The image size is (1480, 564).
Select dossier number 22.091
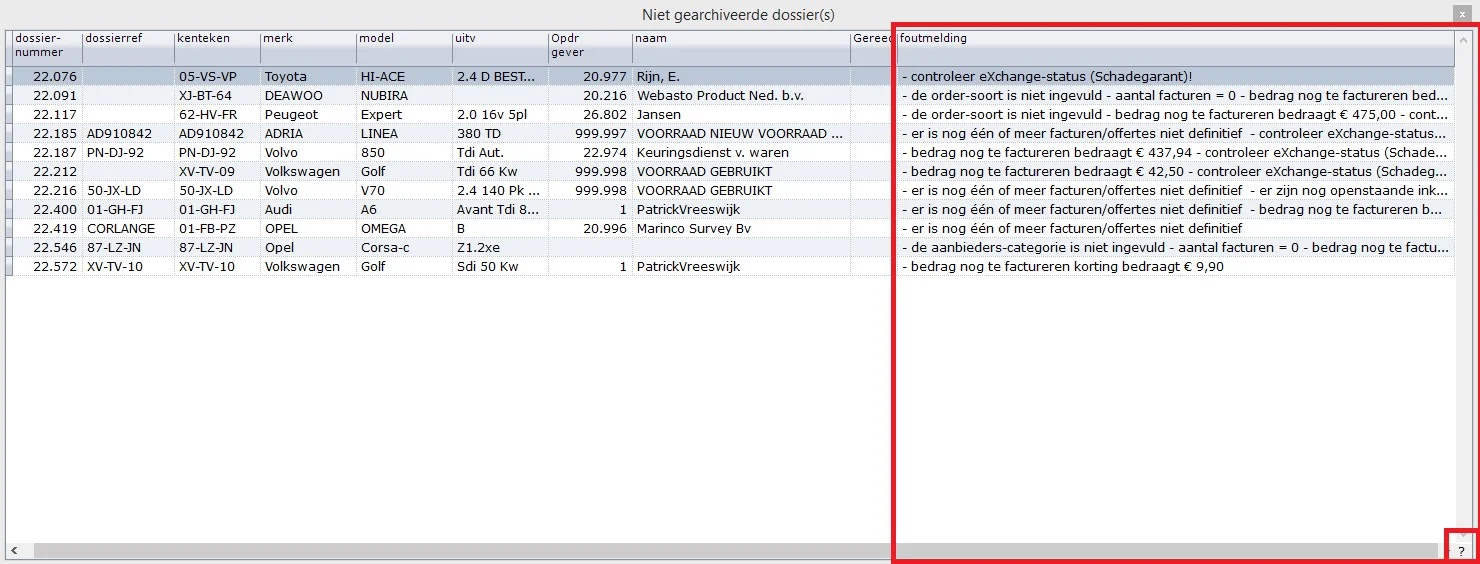(54, 95)
